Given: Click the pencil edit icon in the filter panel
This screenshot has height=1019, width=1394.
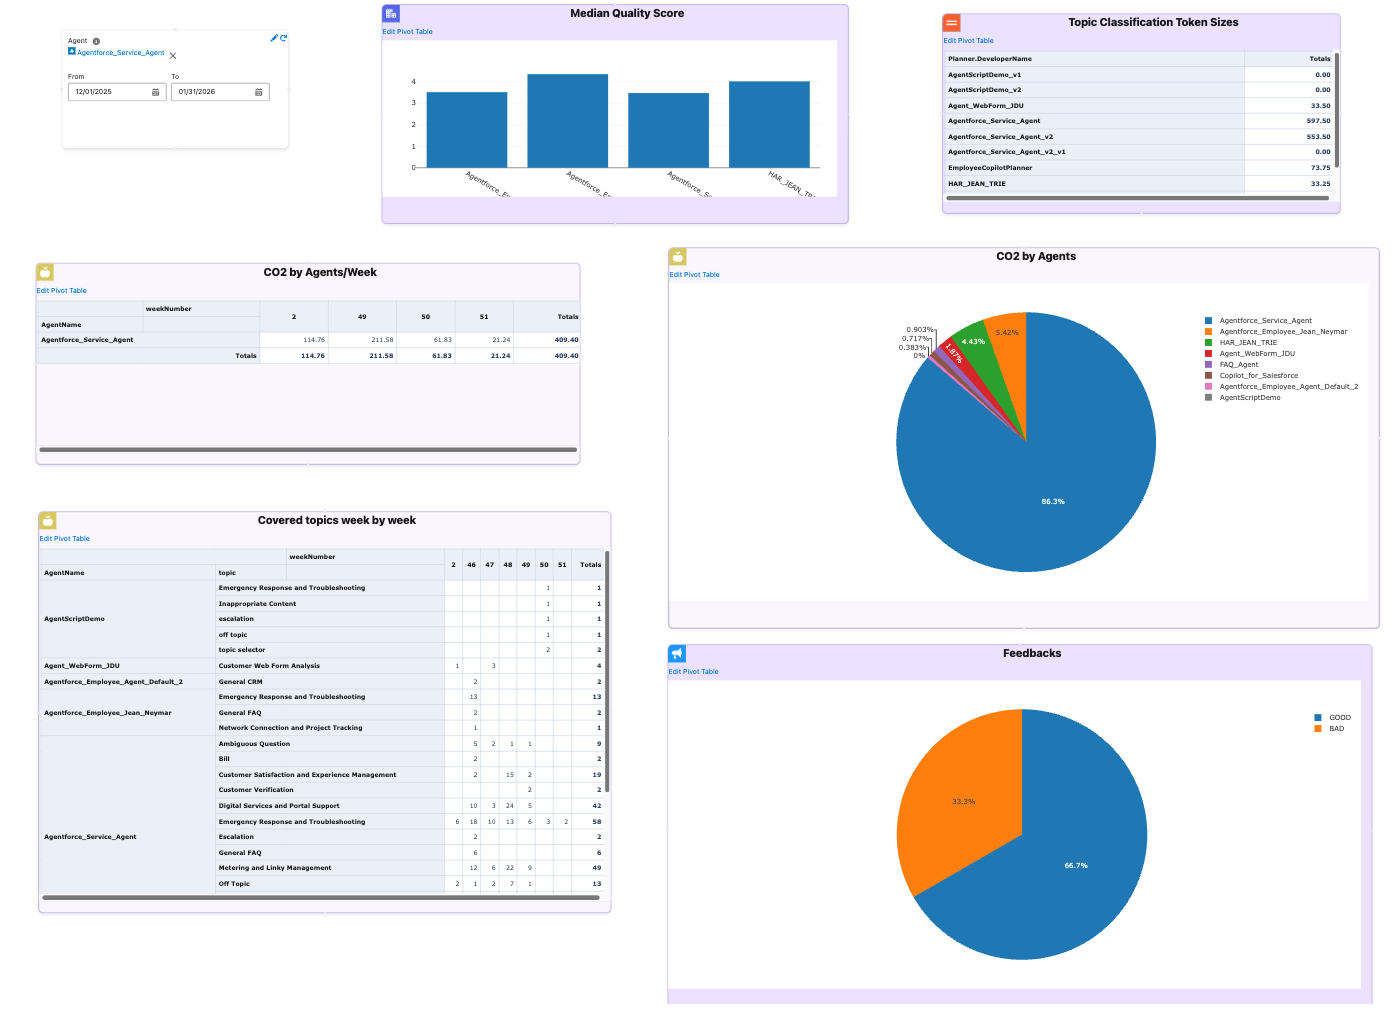Looking at the screenshot, I should pos(272,36).
